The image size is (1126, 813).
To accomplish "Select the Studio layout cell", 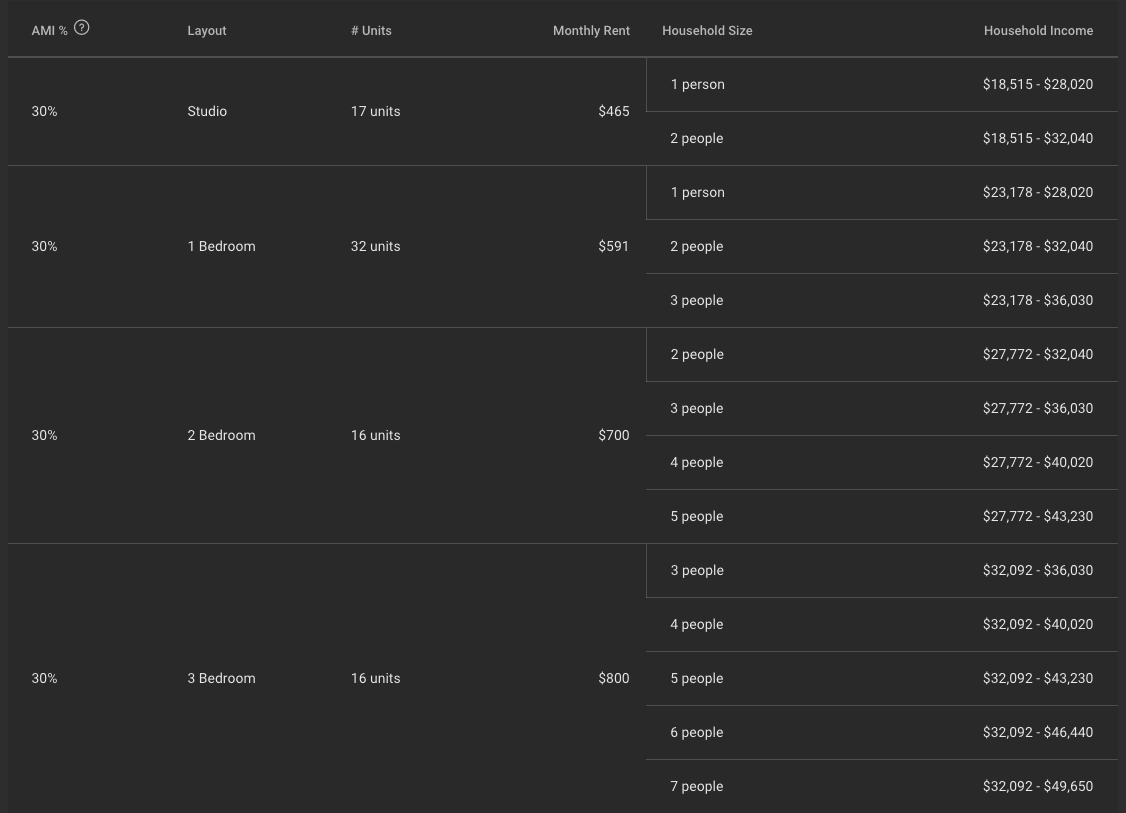I will [x=207, y=111].
